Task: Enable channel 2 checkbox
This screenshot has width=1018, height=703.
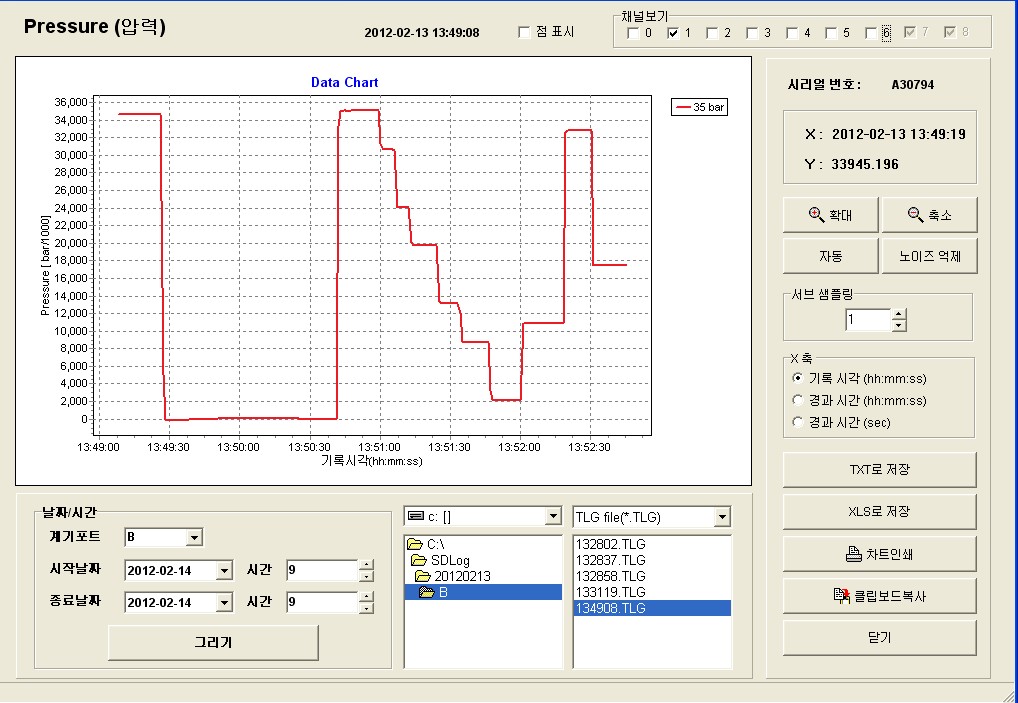Action: (x=712, y=33)
